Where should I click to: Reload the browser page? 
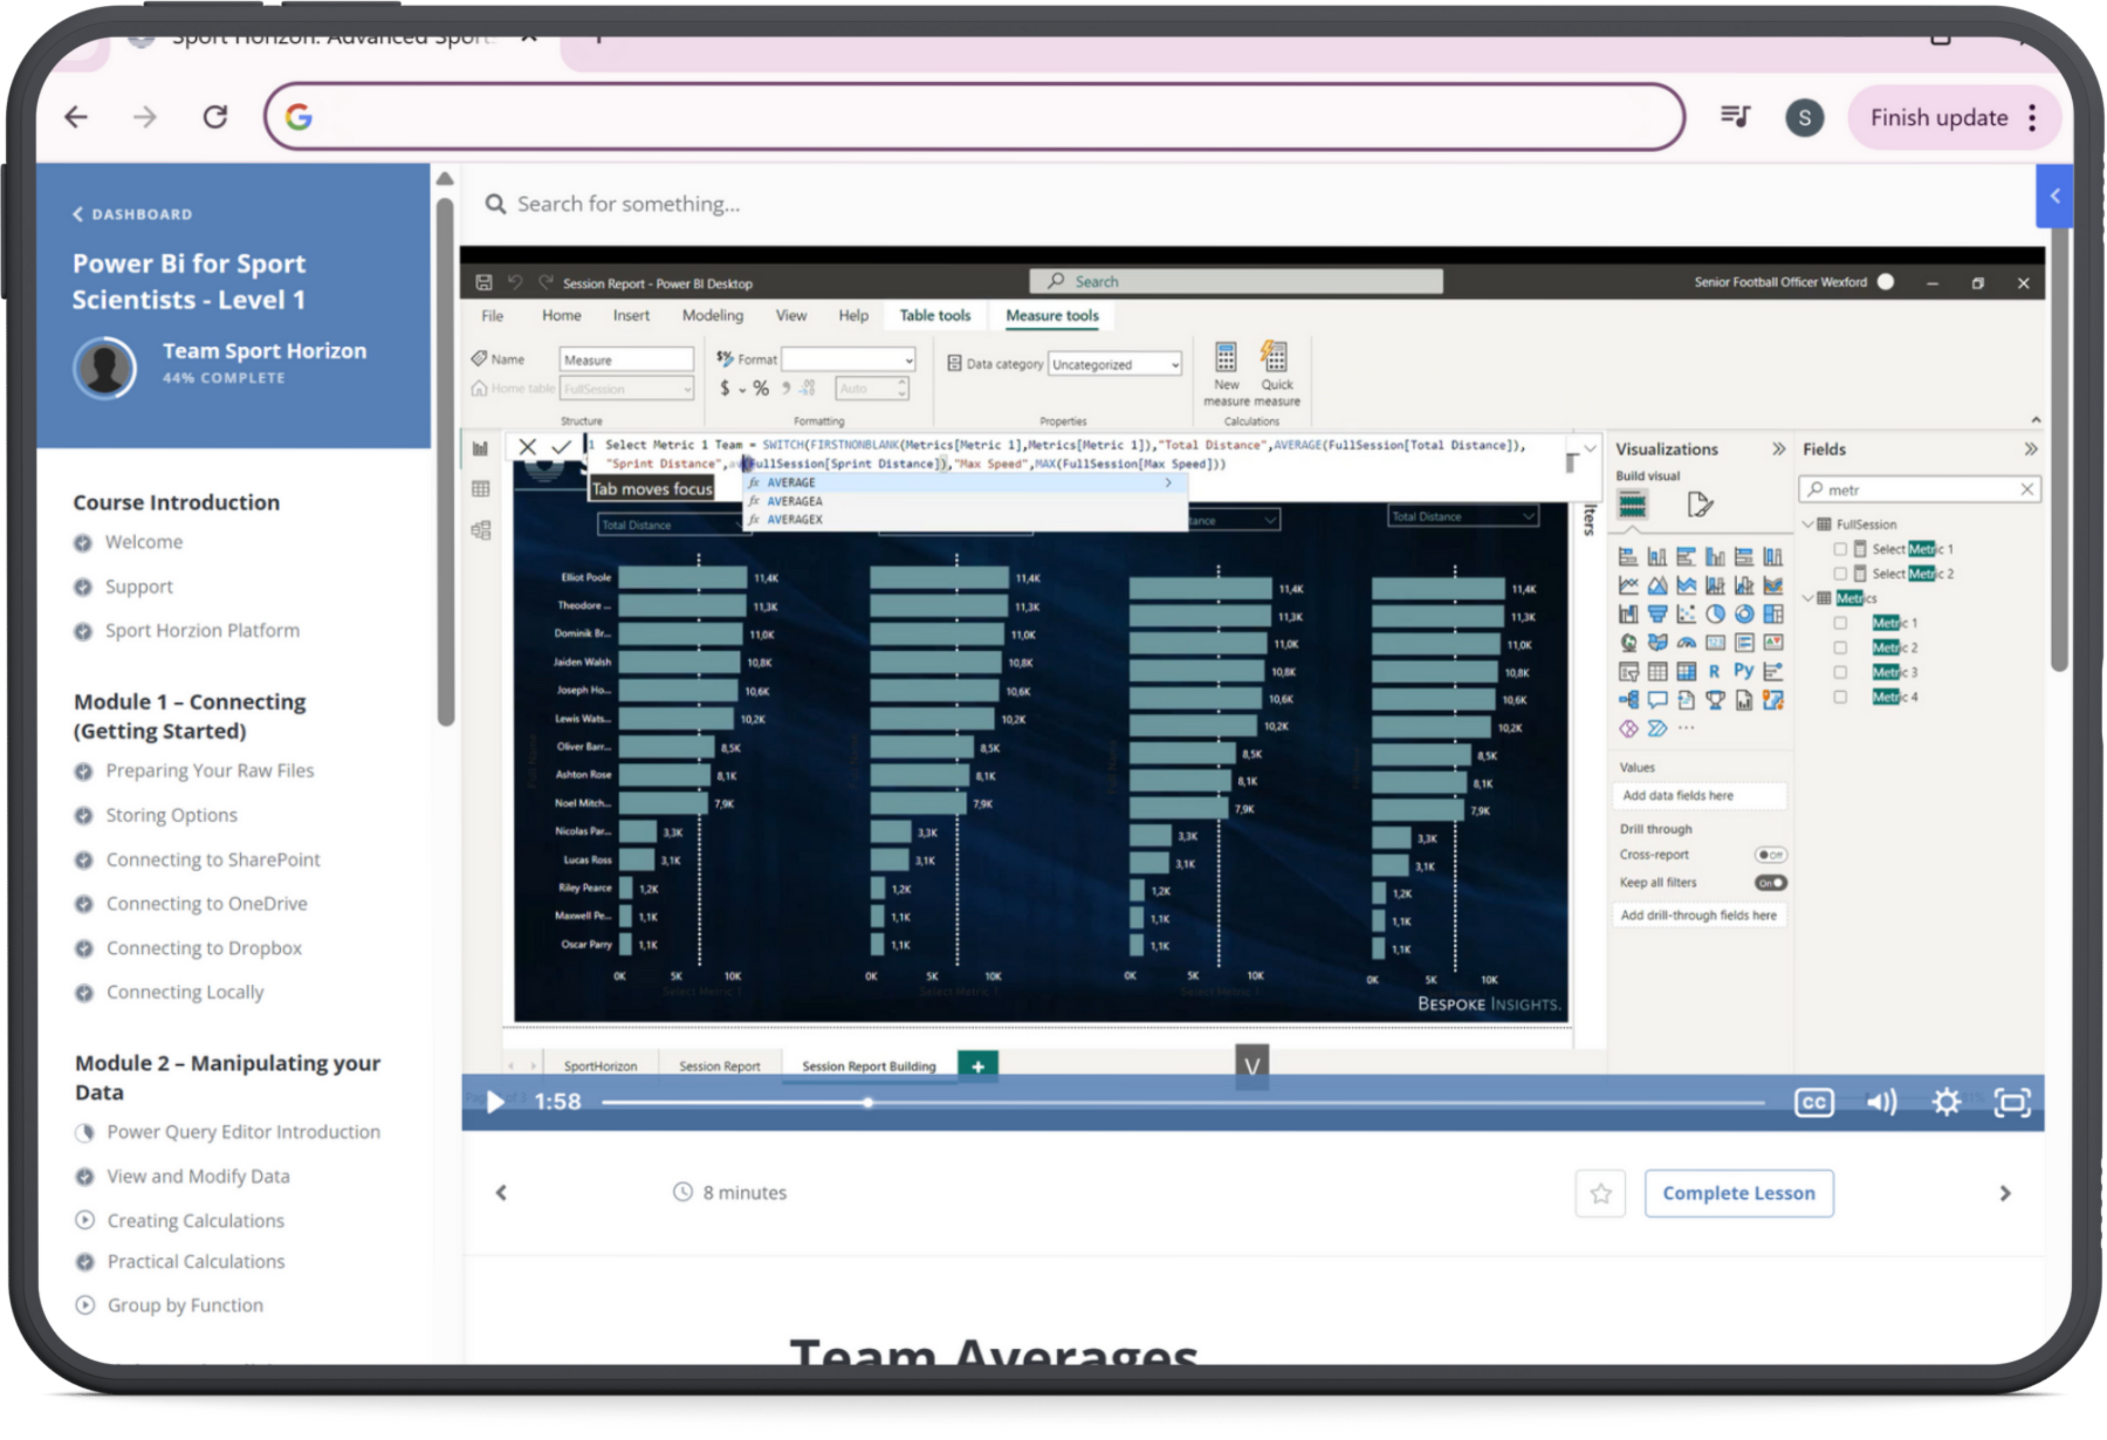(215, 117)
